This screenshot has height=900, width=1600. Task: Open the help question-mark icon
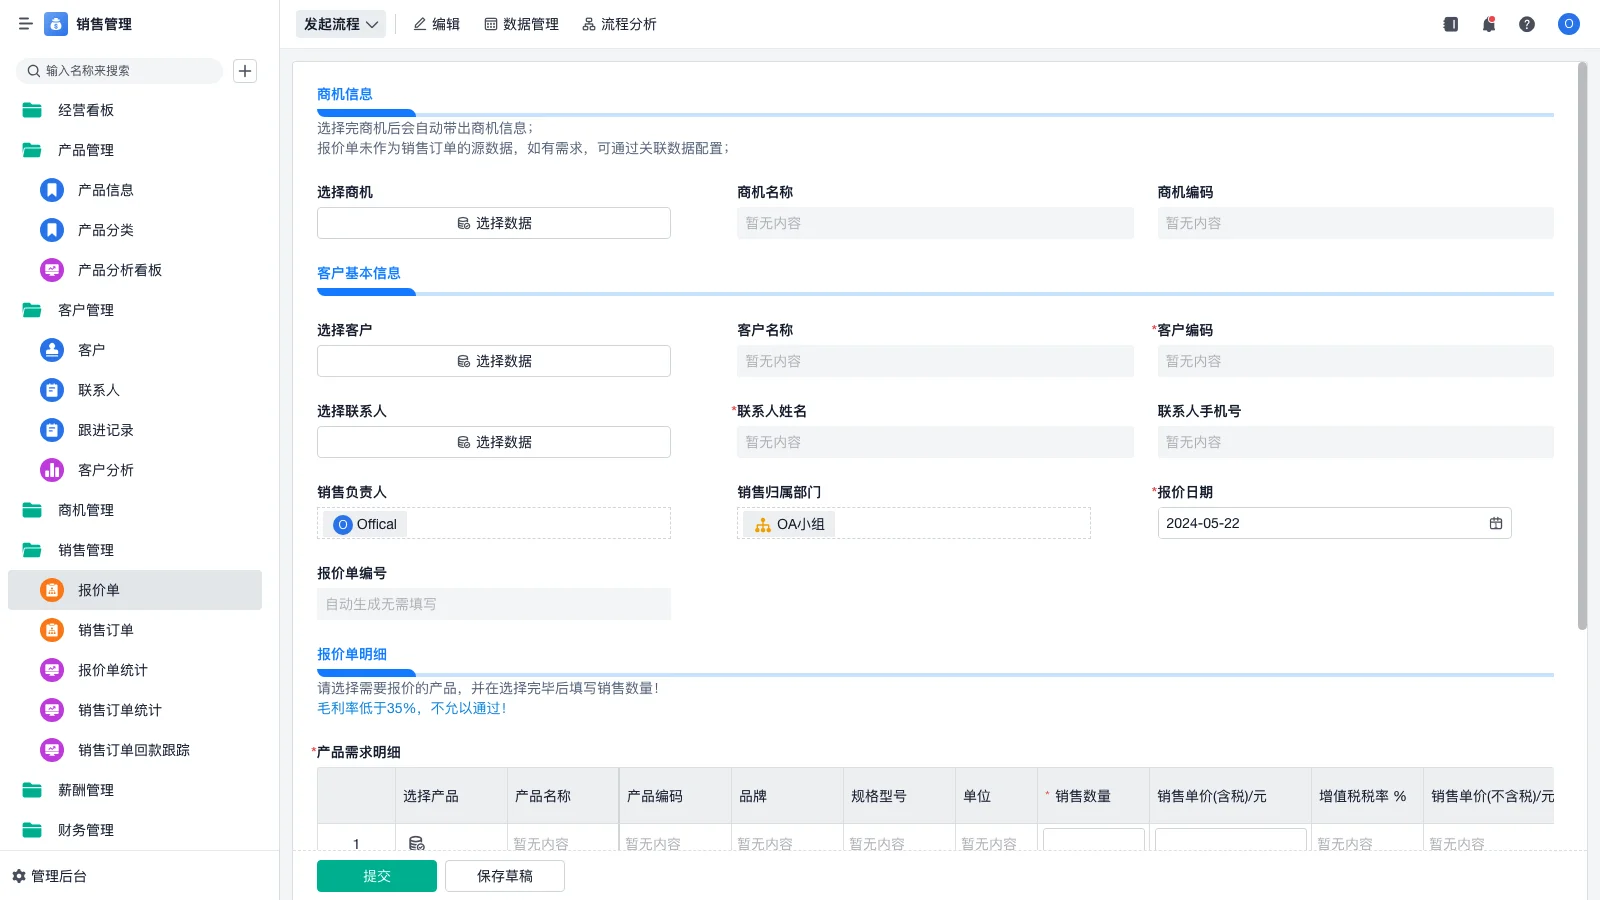coord(1527,24)
